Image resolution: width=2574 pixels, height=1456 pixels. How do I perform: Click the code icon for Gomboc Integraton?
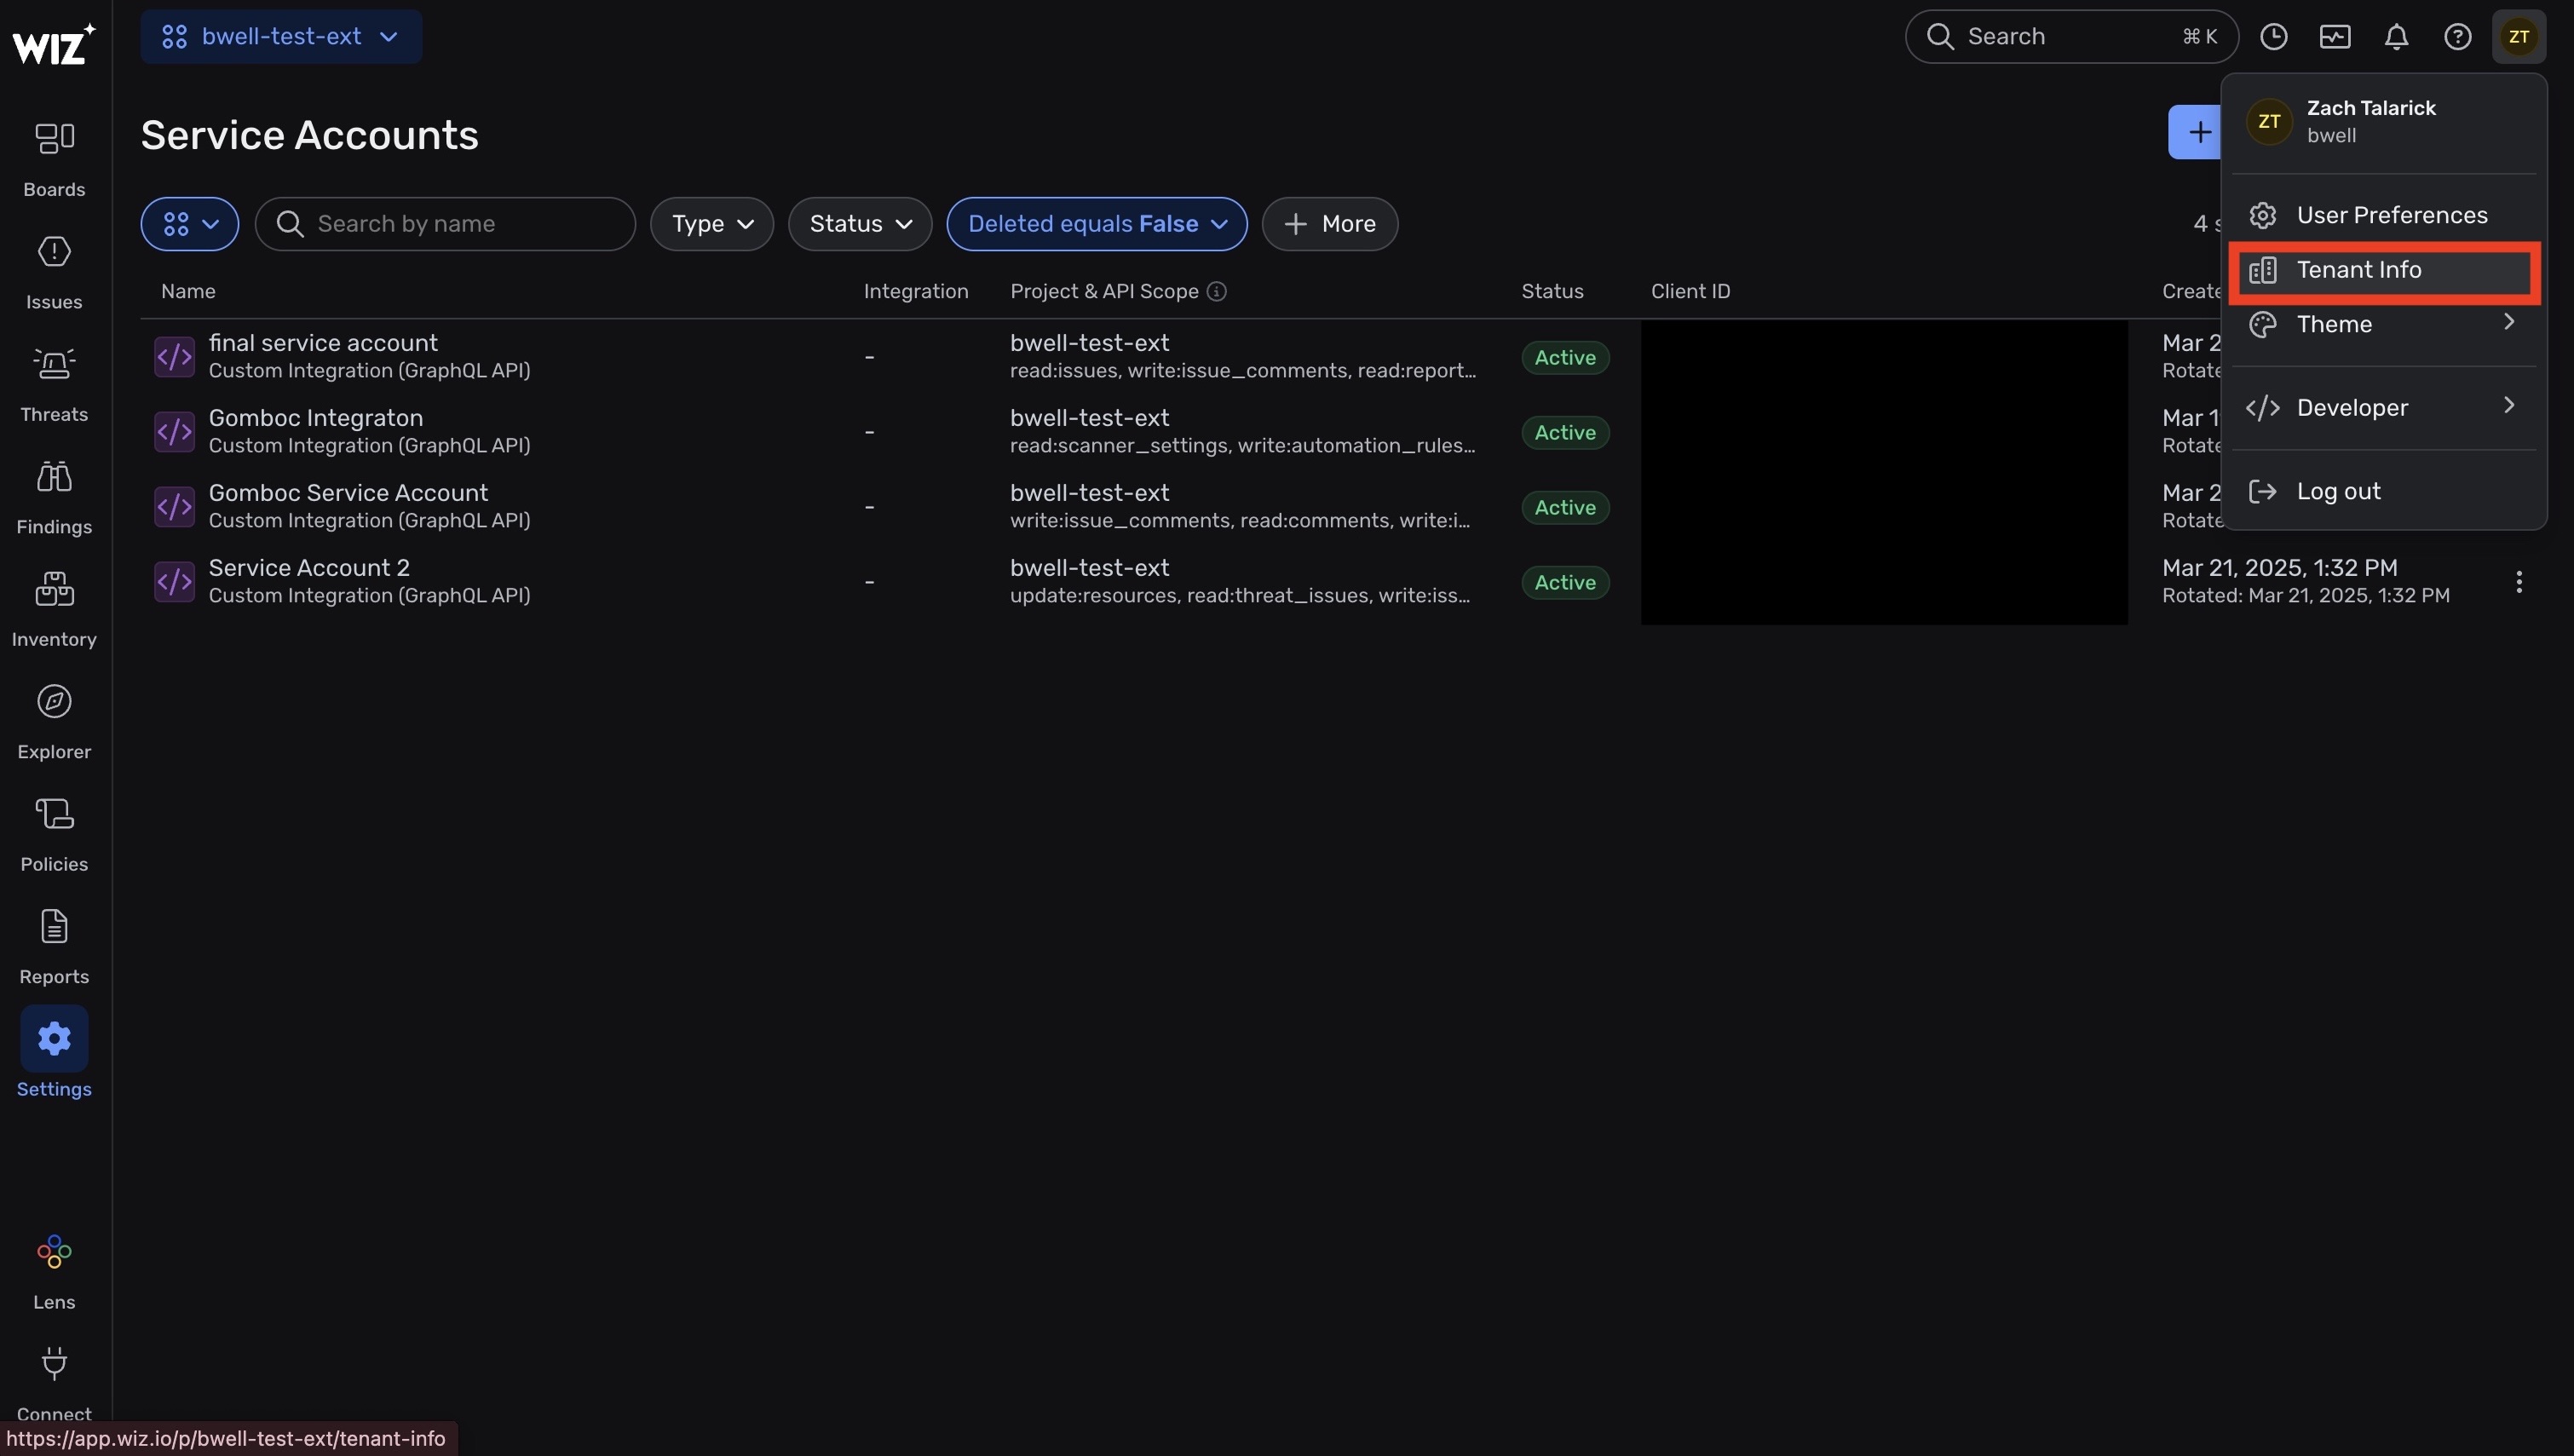tap(174, 432)
